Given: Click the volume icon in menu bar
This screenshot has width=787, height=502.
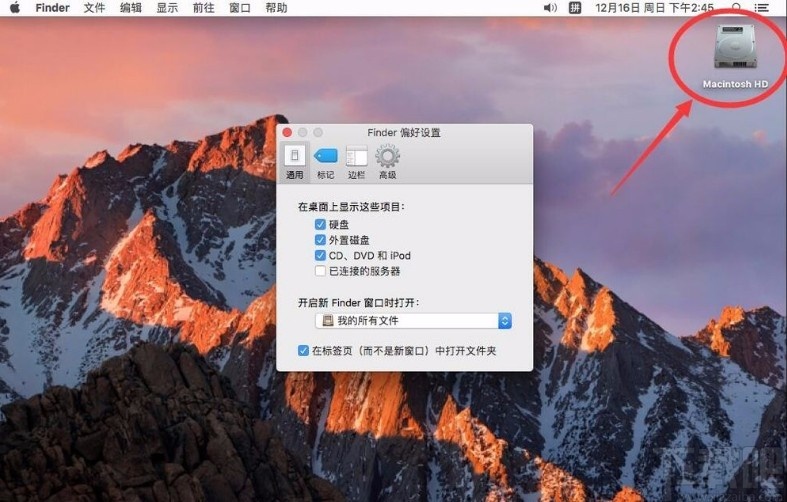Looking at the screenshot, I should pyautogui.click(x=550, y=8).
